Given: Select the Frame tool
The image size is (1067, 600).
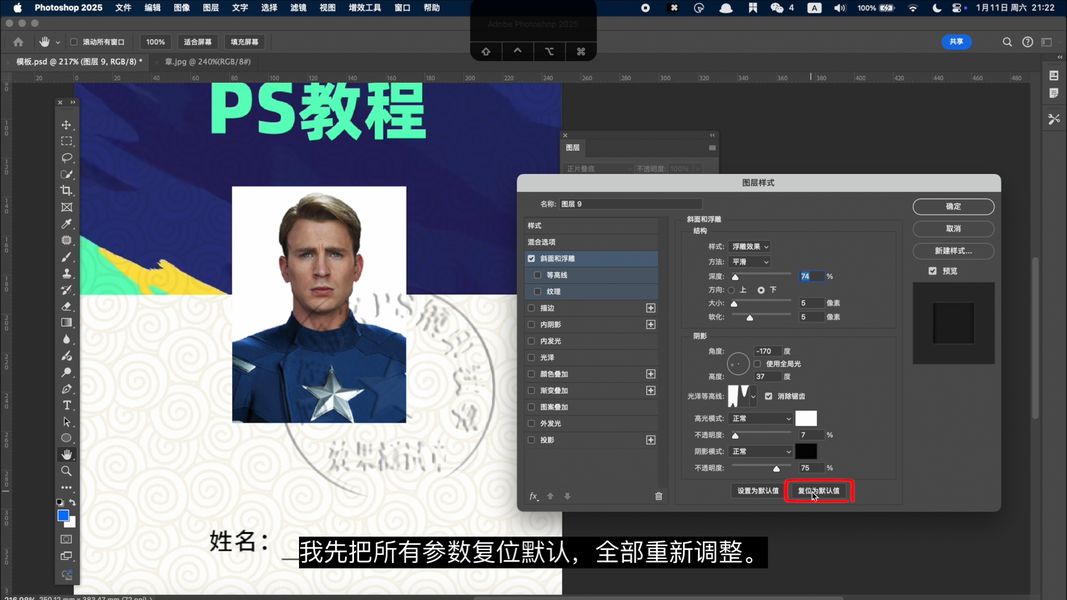Looking at the screenshot, I should (66, 207).
